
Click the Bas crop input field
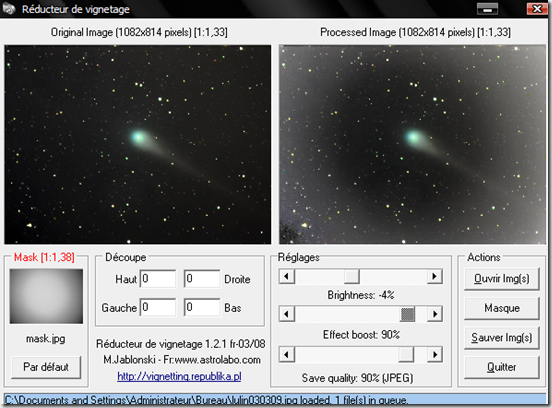click(202, 307)
